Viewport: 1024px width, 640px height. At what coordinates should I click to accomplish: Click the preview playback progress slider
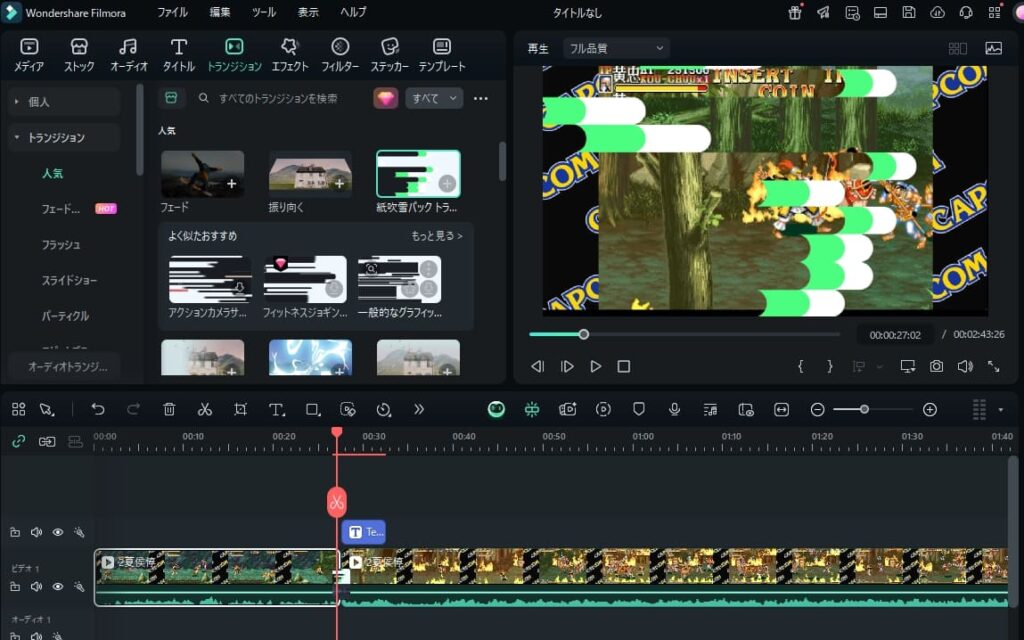pyautogui.click(x=684, y=334)
